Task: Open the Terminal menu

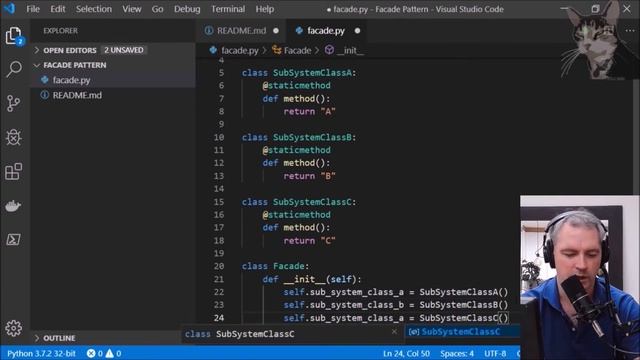Action: [x=228, y=9]
